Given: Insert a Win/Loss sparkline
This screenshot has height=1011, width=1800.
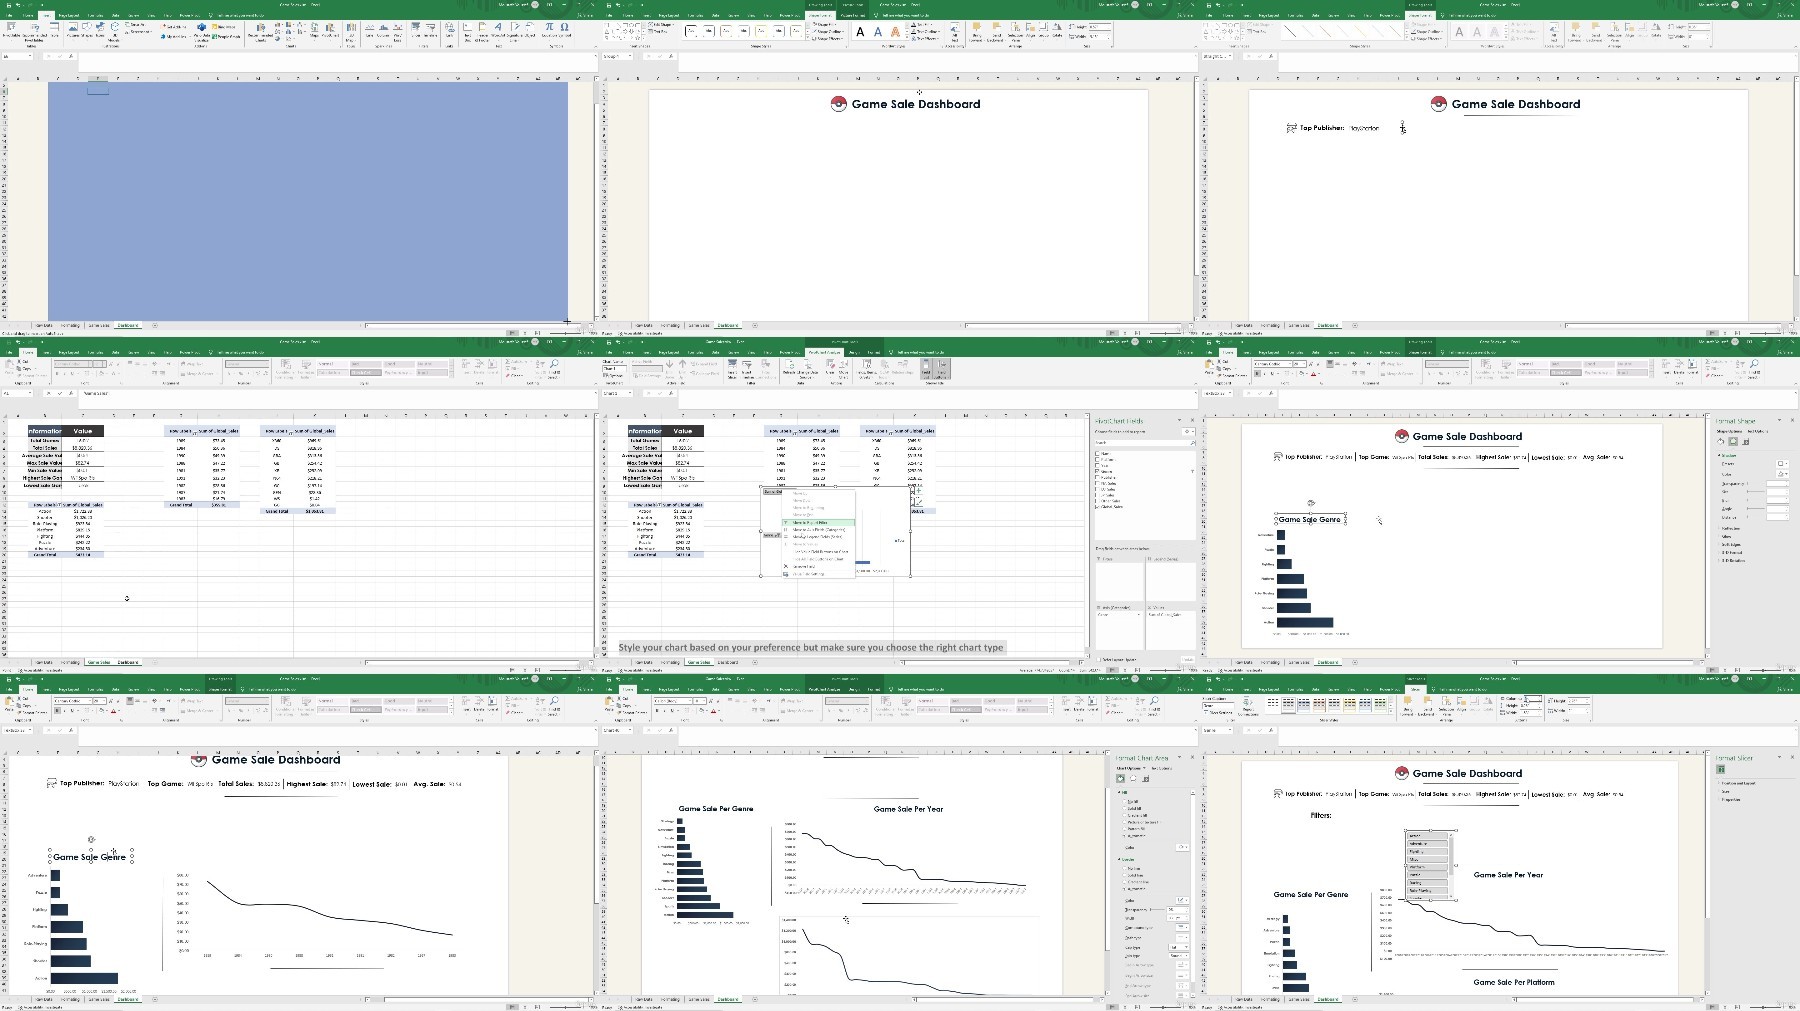Looking at the screenshot, I should tap(397, 32).
